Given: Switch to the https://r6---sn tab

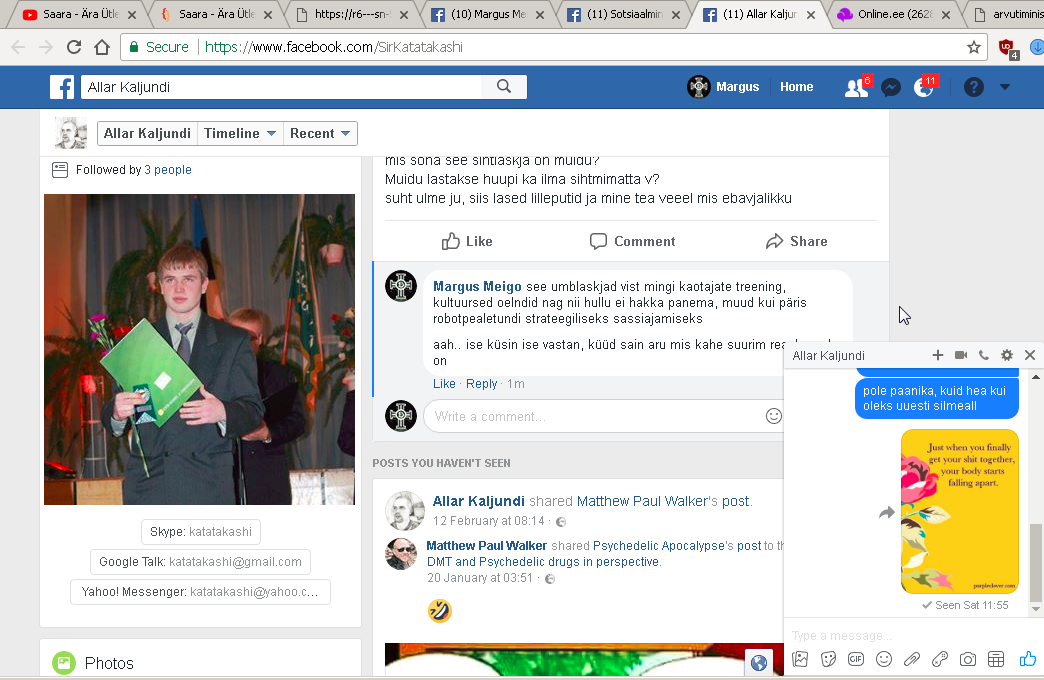Looking at the screenshot, I should point(352,14).
